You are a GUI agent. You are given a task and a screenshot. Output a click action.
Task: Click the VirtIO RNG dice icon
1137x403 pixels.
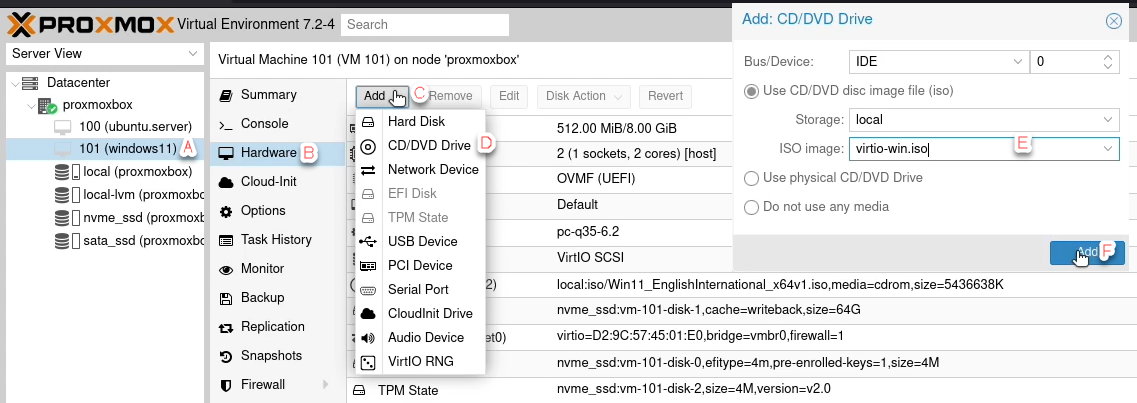(369, 362)
